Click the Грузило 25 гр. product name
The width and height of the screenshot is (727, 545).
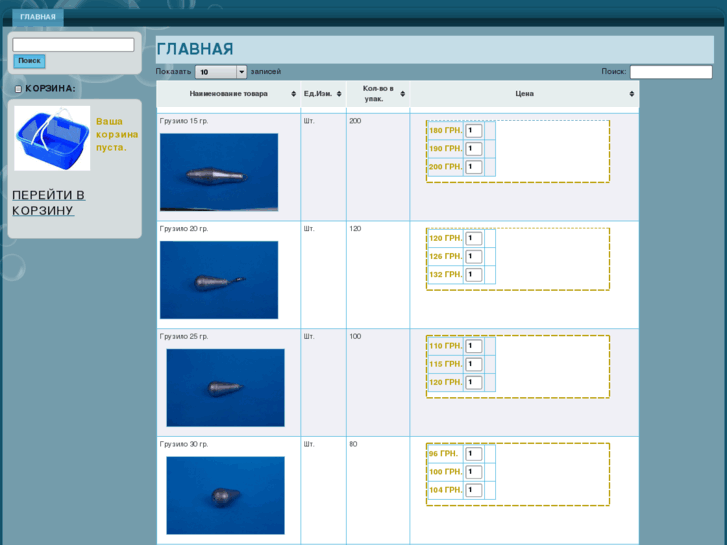click(x=184, y=336)
